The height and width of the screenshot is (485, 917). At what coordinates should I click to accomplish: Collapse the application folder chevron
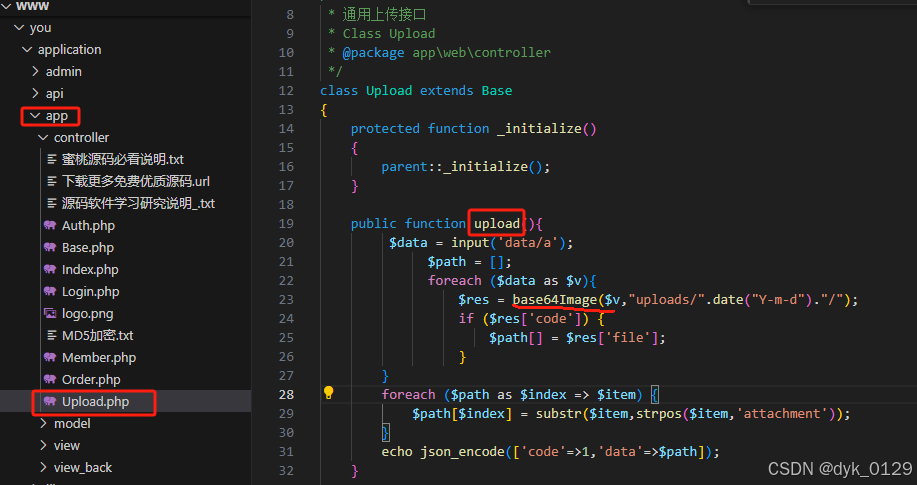pos(27,50)
